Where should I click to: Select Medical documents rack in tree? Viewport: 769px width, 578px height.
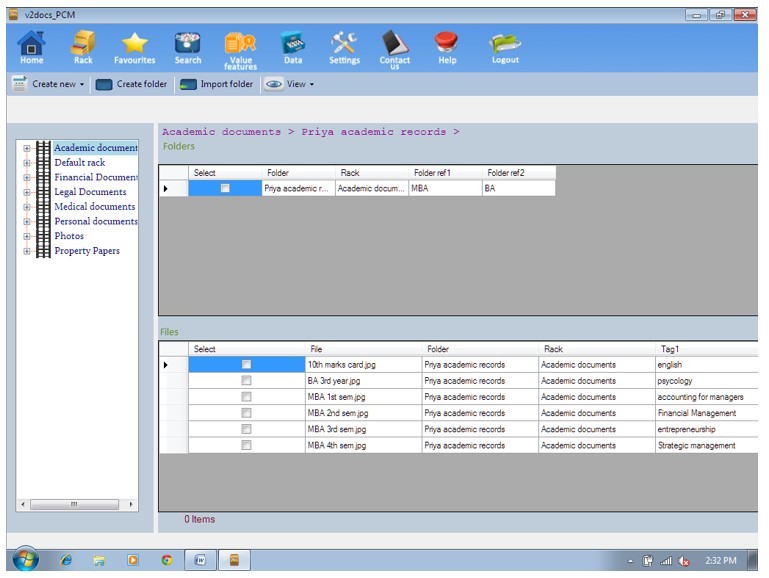click(x=94, y=207)
